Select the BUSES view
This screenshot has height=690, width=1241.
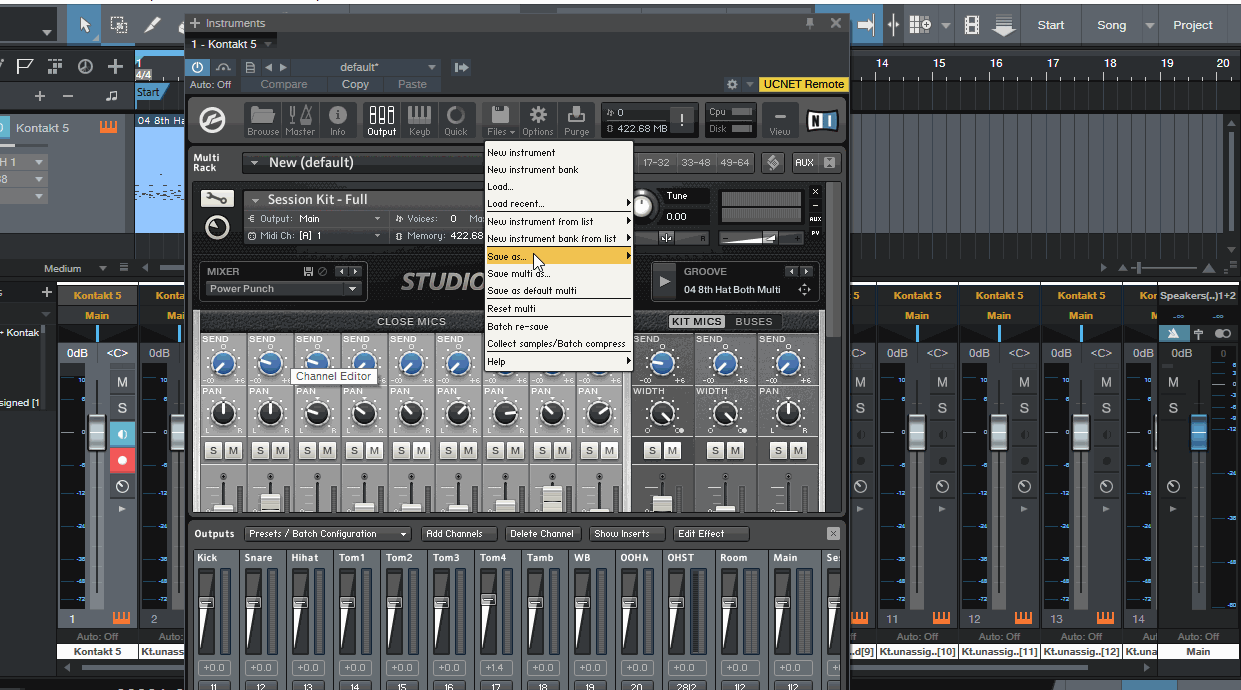click(x=754, y=321)
